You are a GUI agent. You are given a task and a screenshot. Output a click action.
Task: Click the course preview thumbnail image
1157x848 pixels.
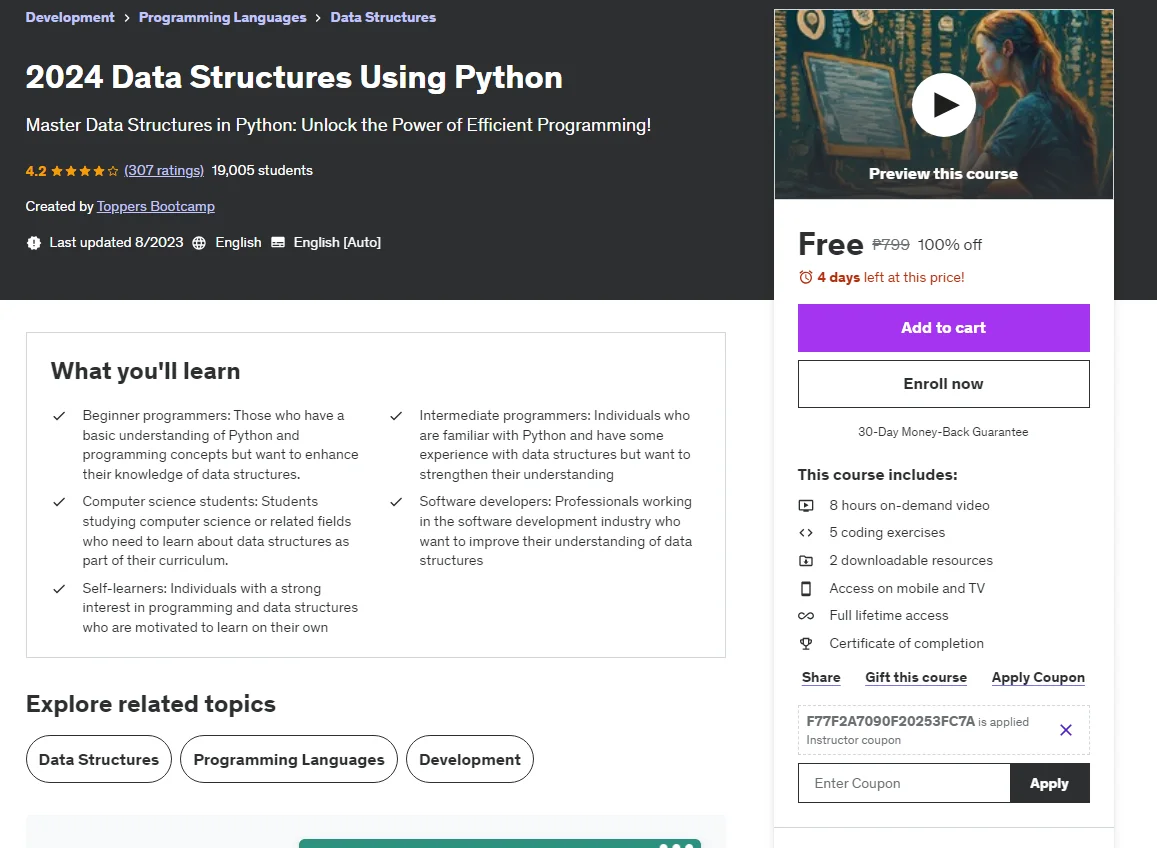point(943,104)
